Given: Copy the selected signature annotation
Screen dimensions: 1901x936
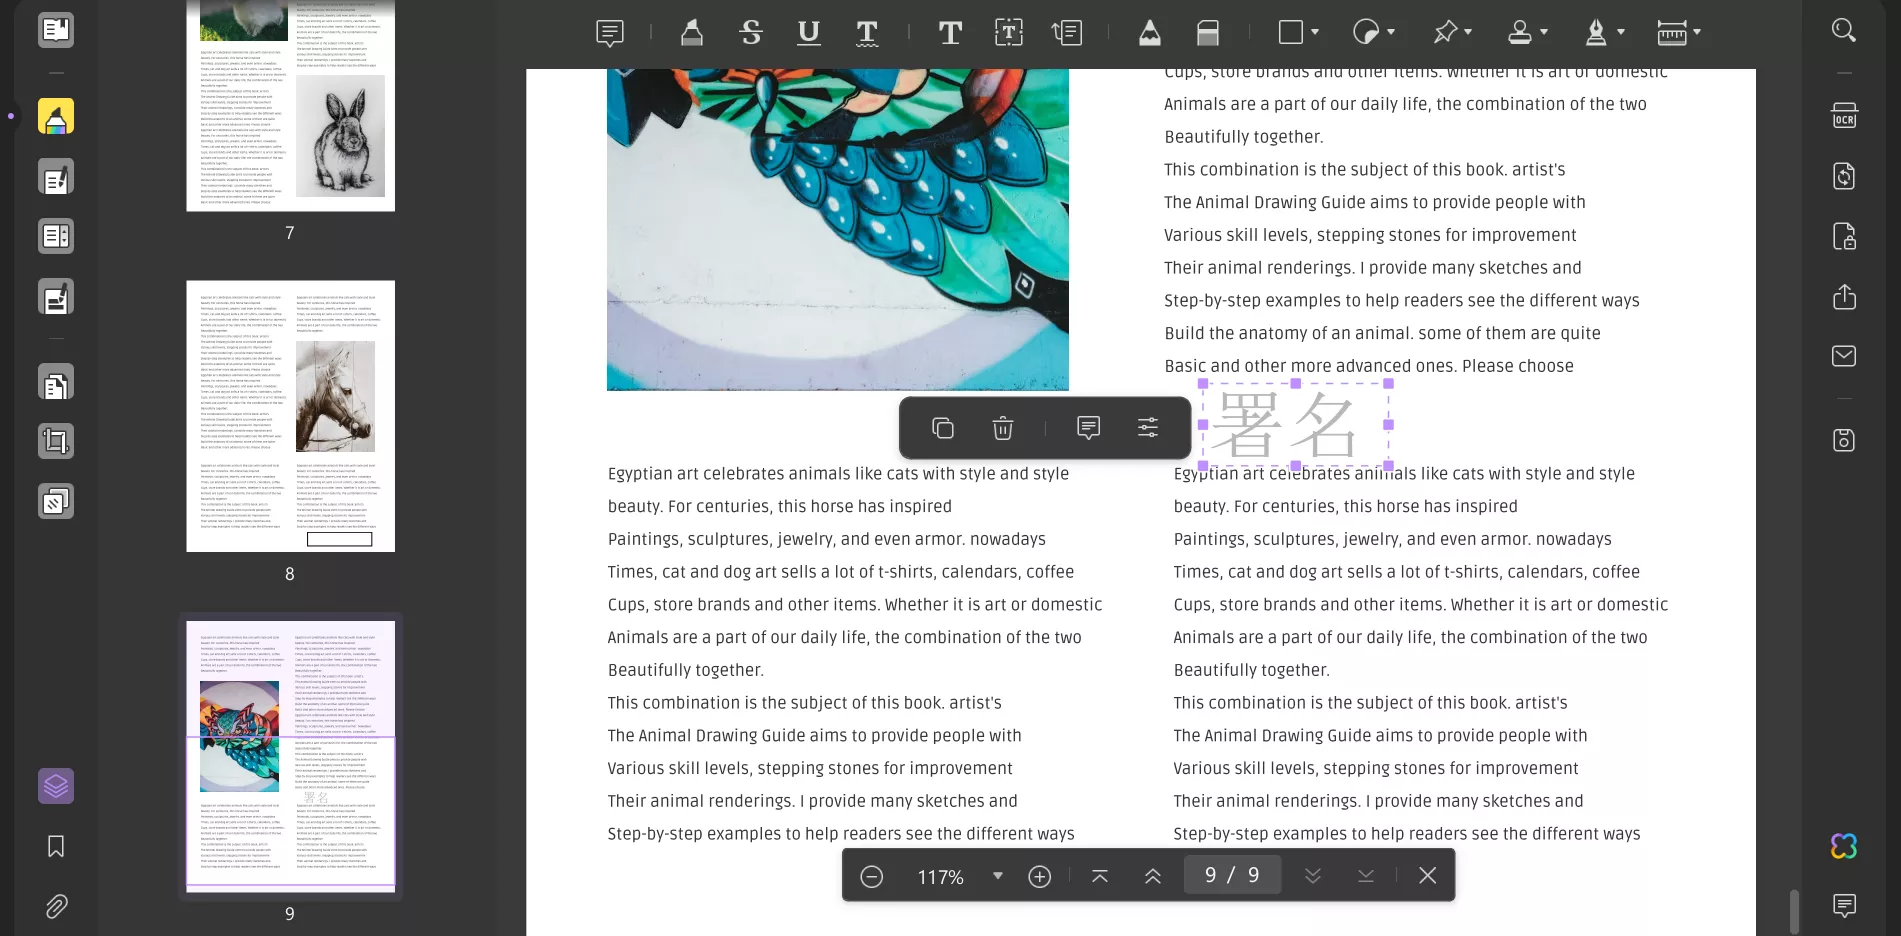Looking at the screenshot, I should click(943, 428).
